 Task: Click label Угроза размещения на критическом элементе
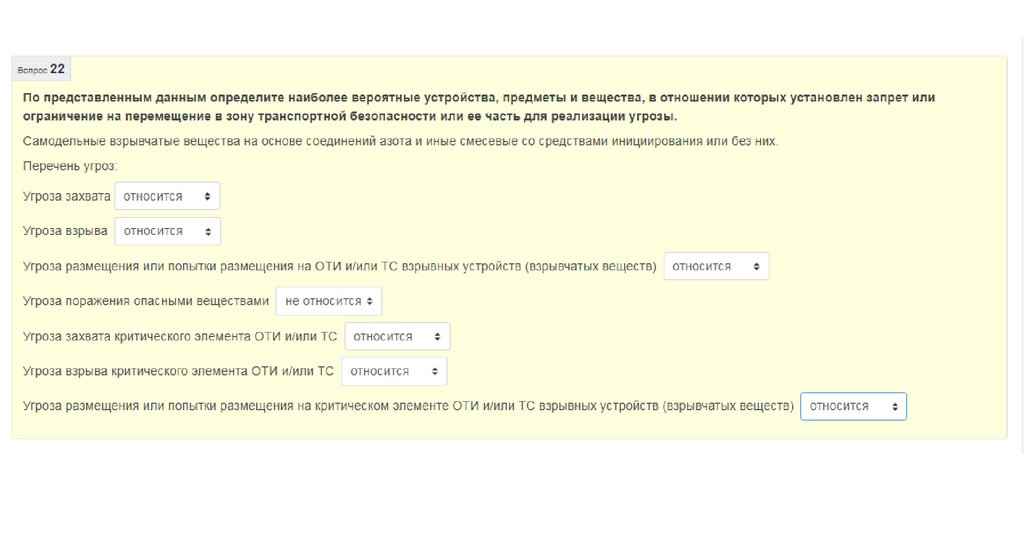pyautogui.click(x=408, y=406)
